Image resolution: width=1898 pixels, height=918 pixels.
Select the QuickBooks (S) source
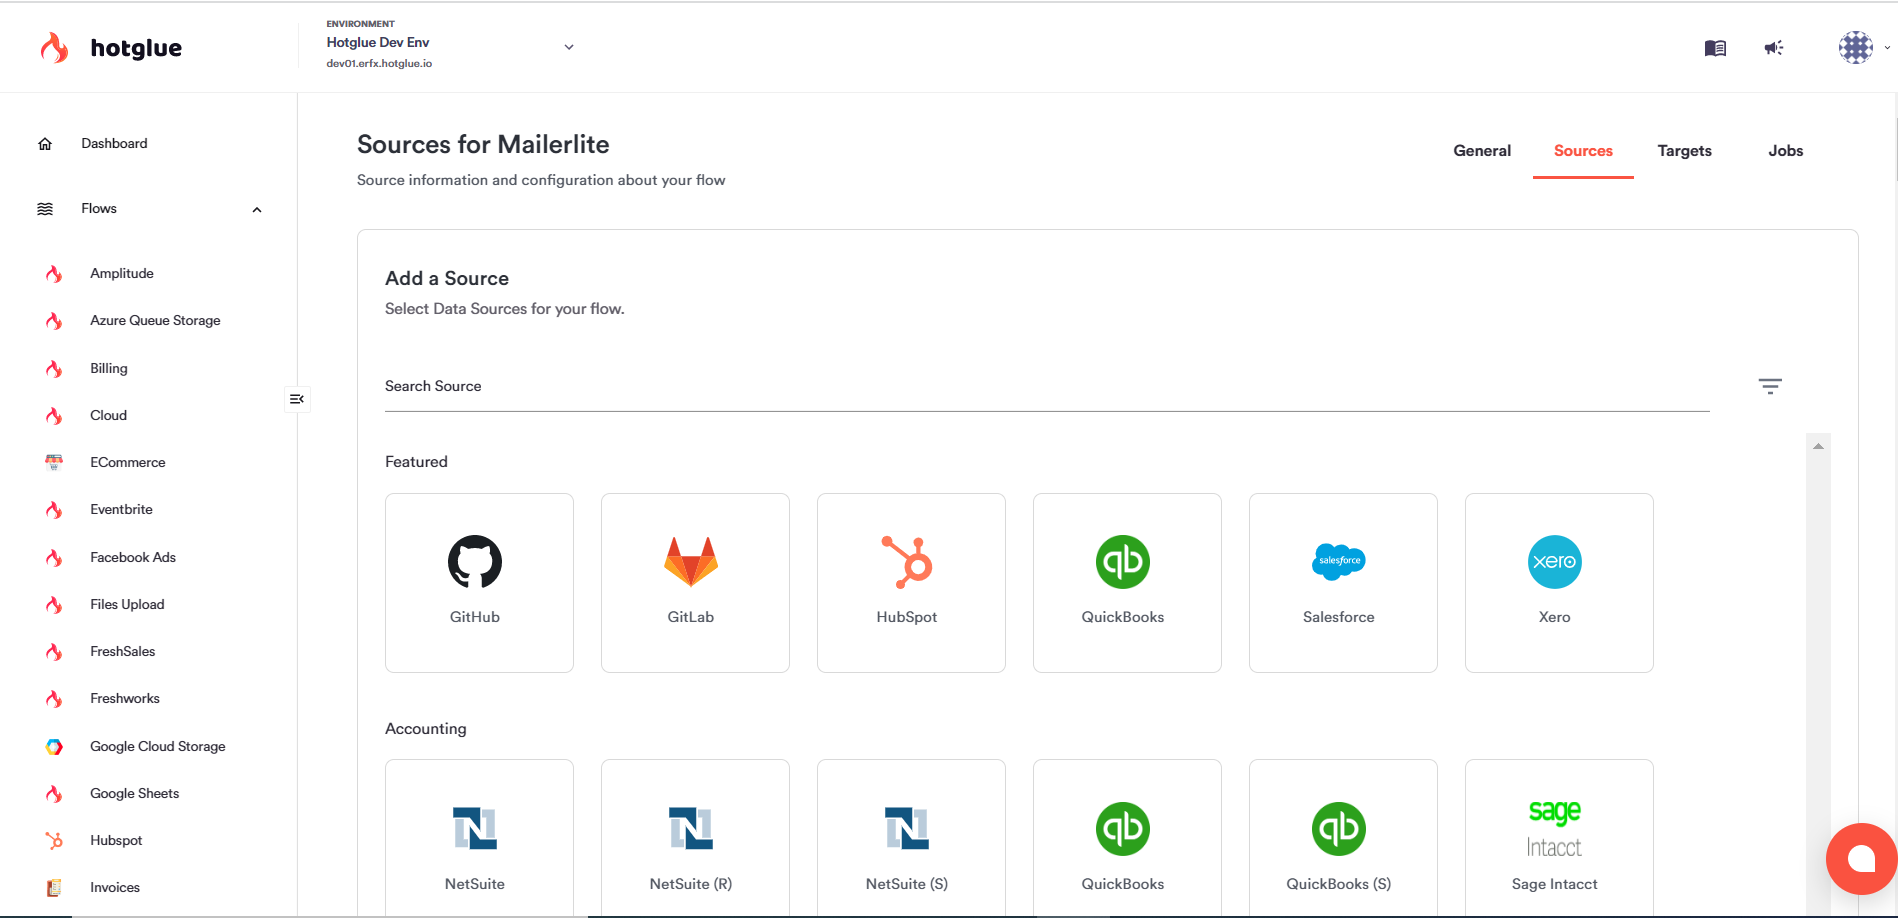click(1343, 838)
